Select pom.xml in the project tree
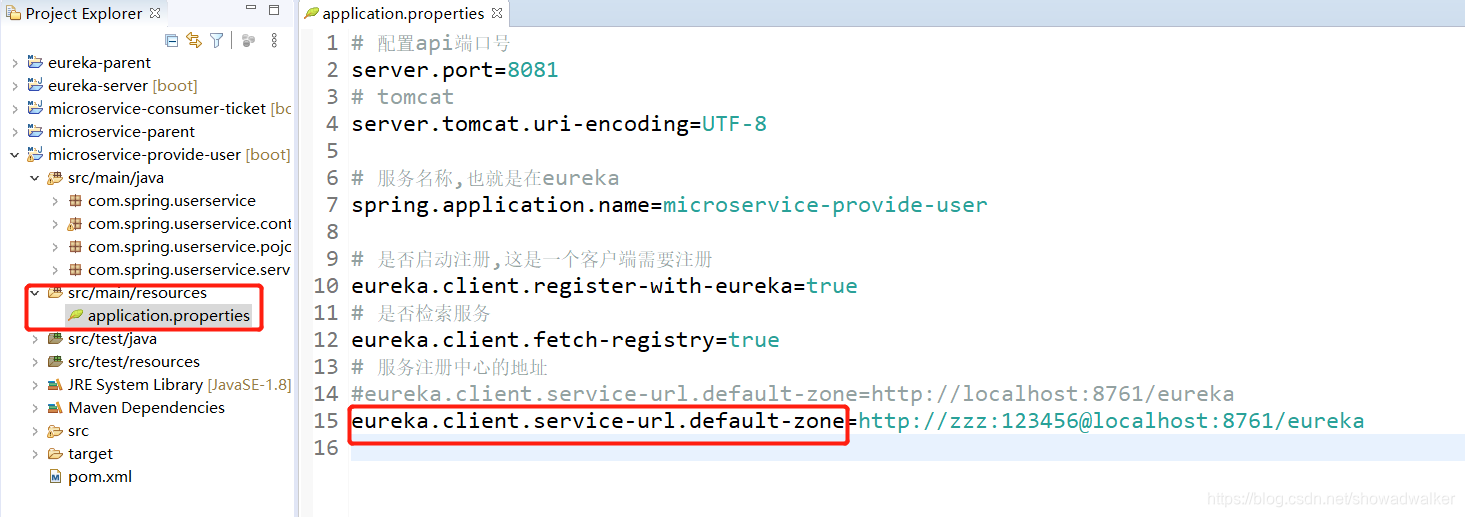Viewport: 1465px width, 517px height. click(100, 477)
